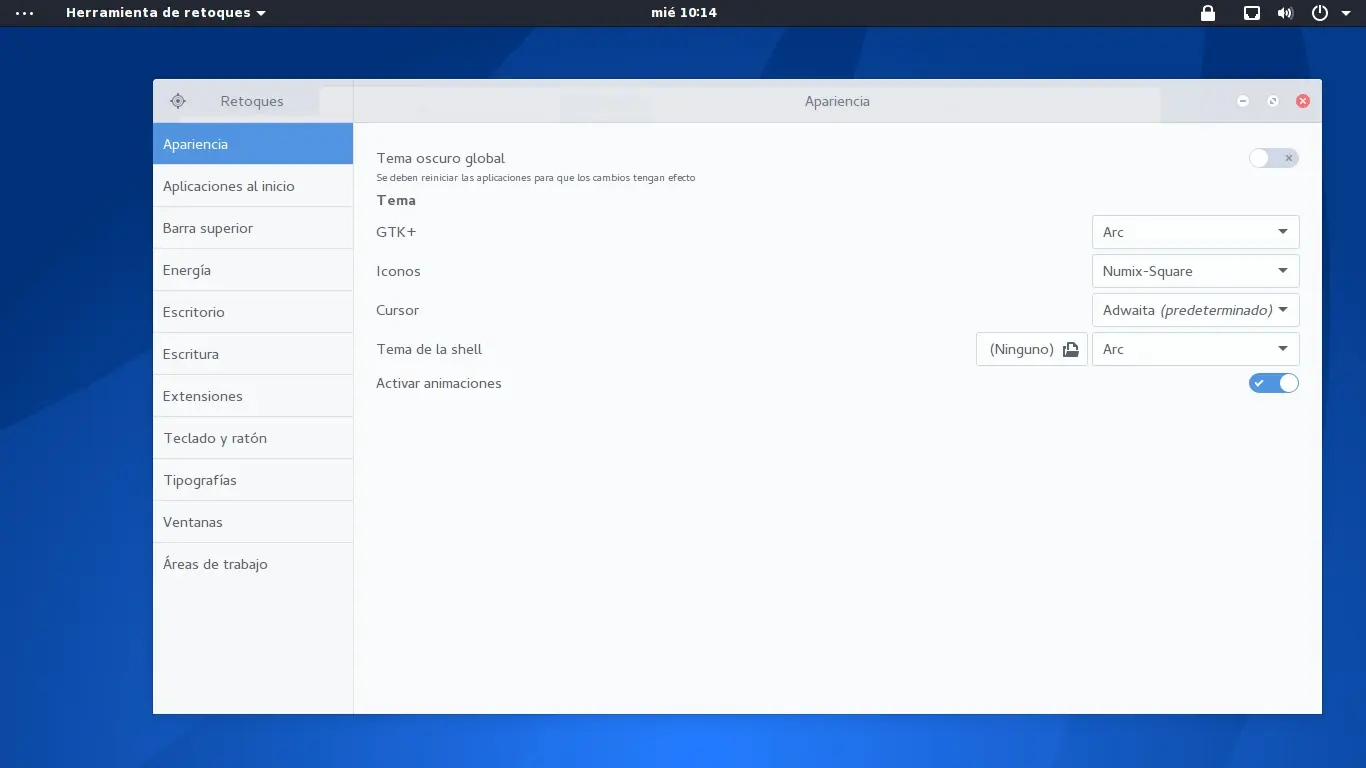1366x768 pixels.
Task: Select Tipografías in sidebar
Action: 253,480
